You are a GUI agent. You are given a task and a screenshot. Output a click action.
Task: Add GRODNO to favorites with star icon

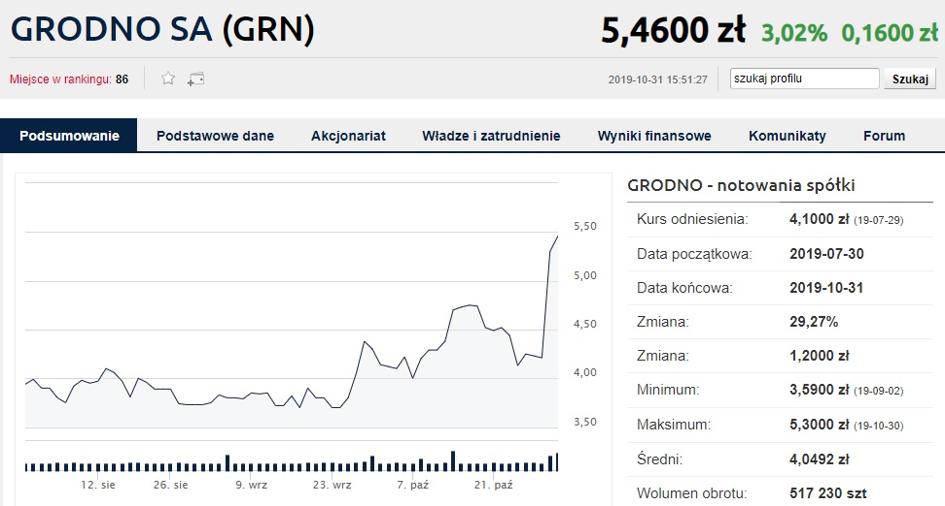pos(168,78)
